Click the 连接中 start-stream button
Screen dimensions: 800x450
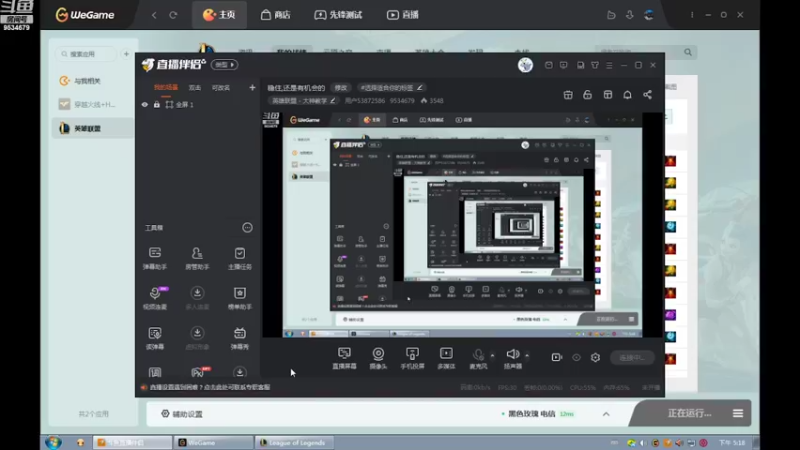click(632, 358)
